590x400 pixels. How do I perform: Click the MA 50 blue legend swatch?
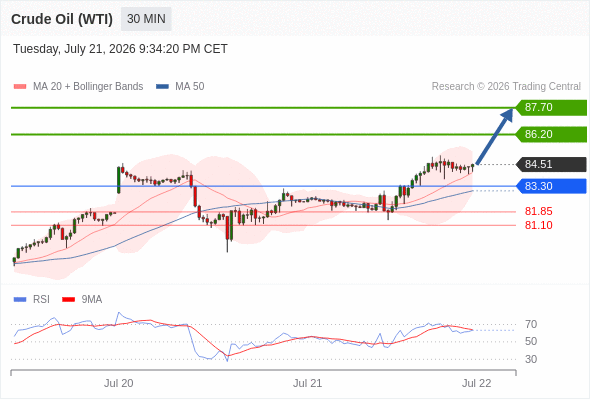(x=162, y=87)
